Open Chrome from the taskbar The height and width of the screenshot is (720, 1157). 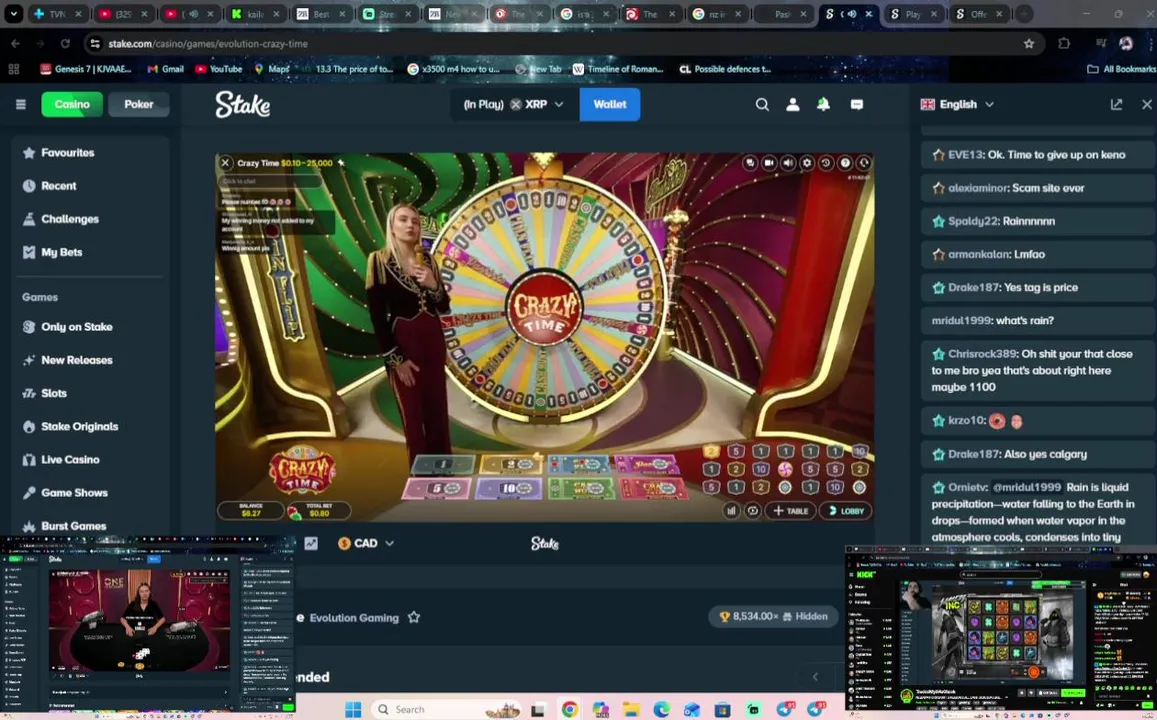[x=569, y=710]
